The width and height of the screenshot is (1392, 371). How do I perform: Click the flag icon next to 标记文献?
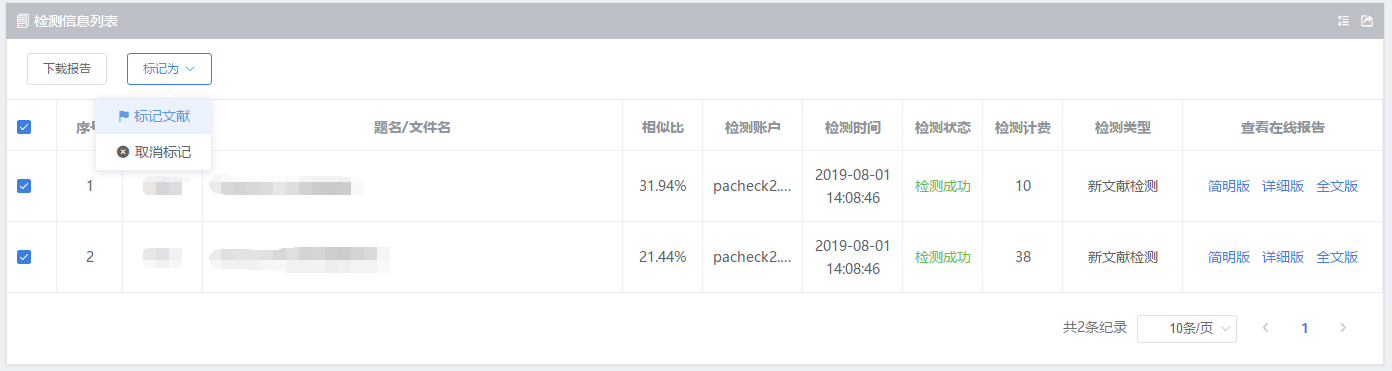pos(124,116)
